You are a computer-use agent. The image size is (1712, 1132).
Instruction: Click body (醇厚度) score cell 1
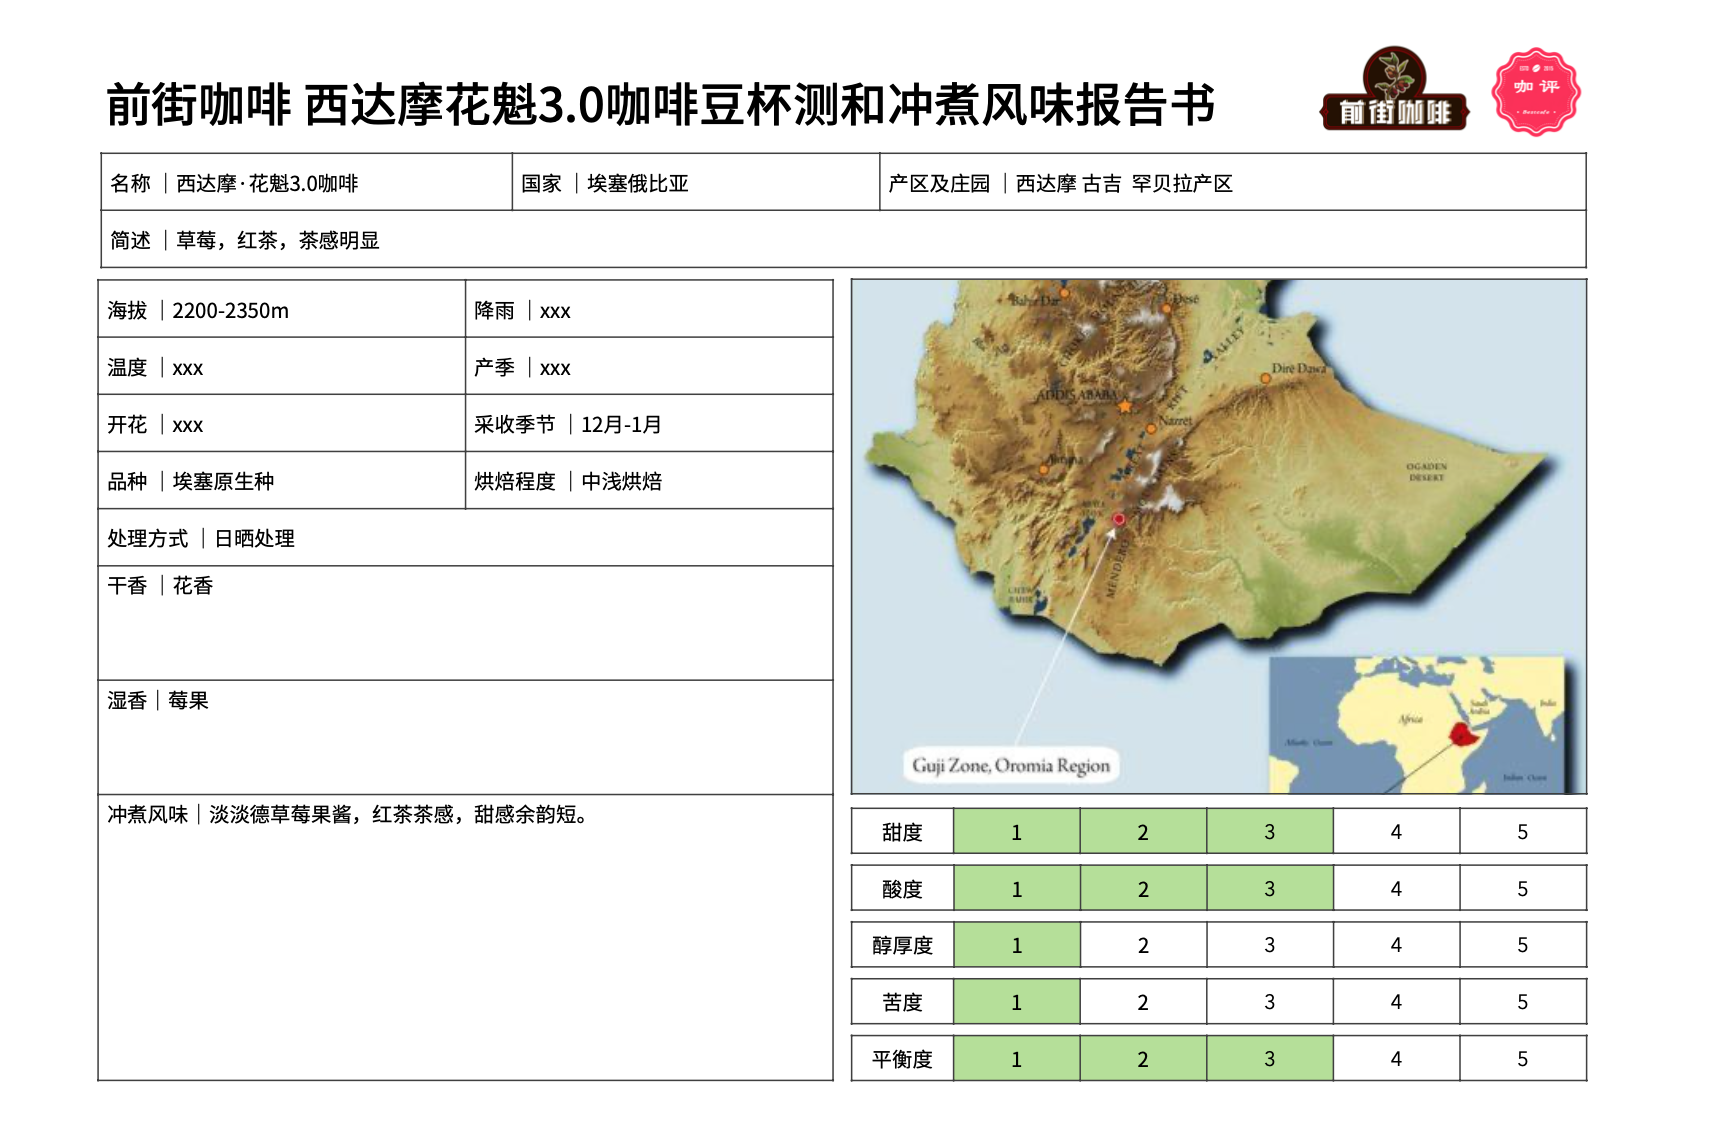click(x=1017, y=945)
